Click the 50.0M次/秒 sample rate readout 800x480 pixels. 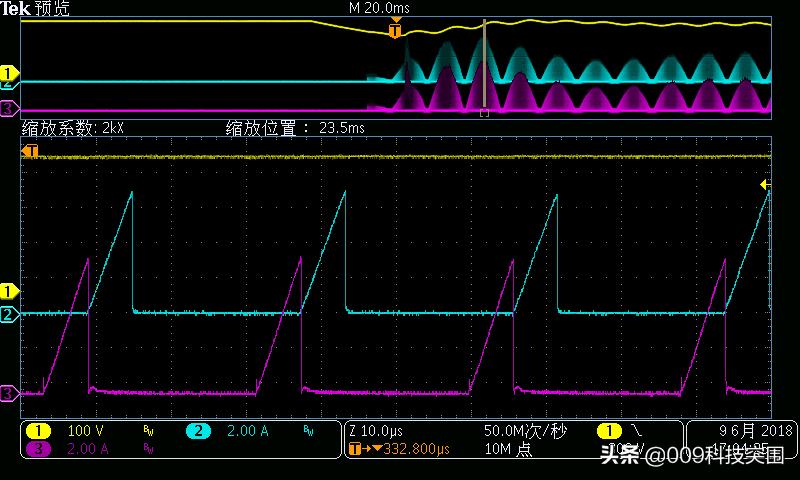click(x=525, y=431)
